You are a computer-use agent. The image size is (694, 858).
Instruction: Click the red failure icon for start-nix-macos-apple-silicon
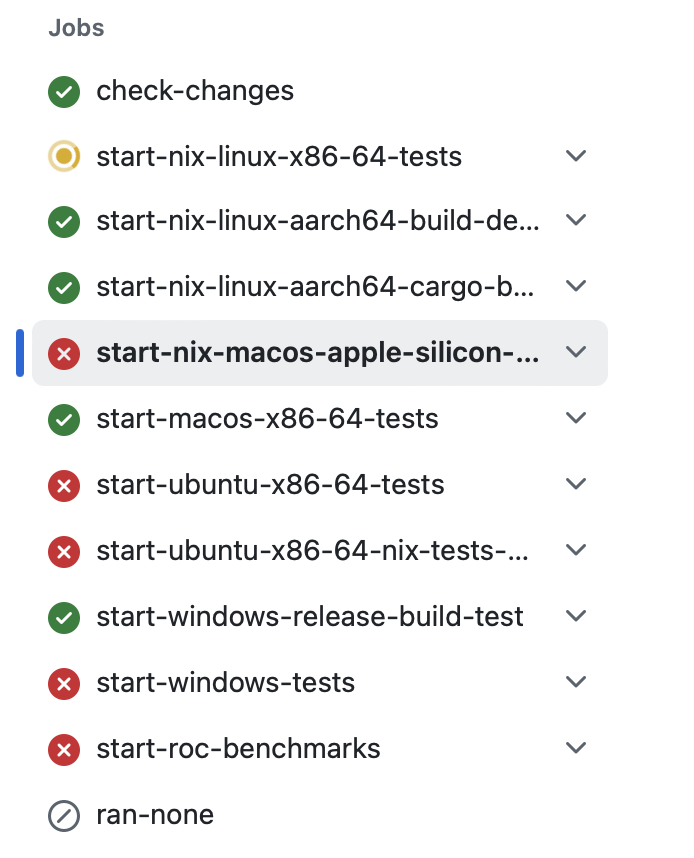[x=64, y=353]
